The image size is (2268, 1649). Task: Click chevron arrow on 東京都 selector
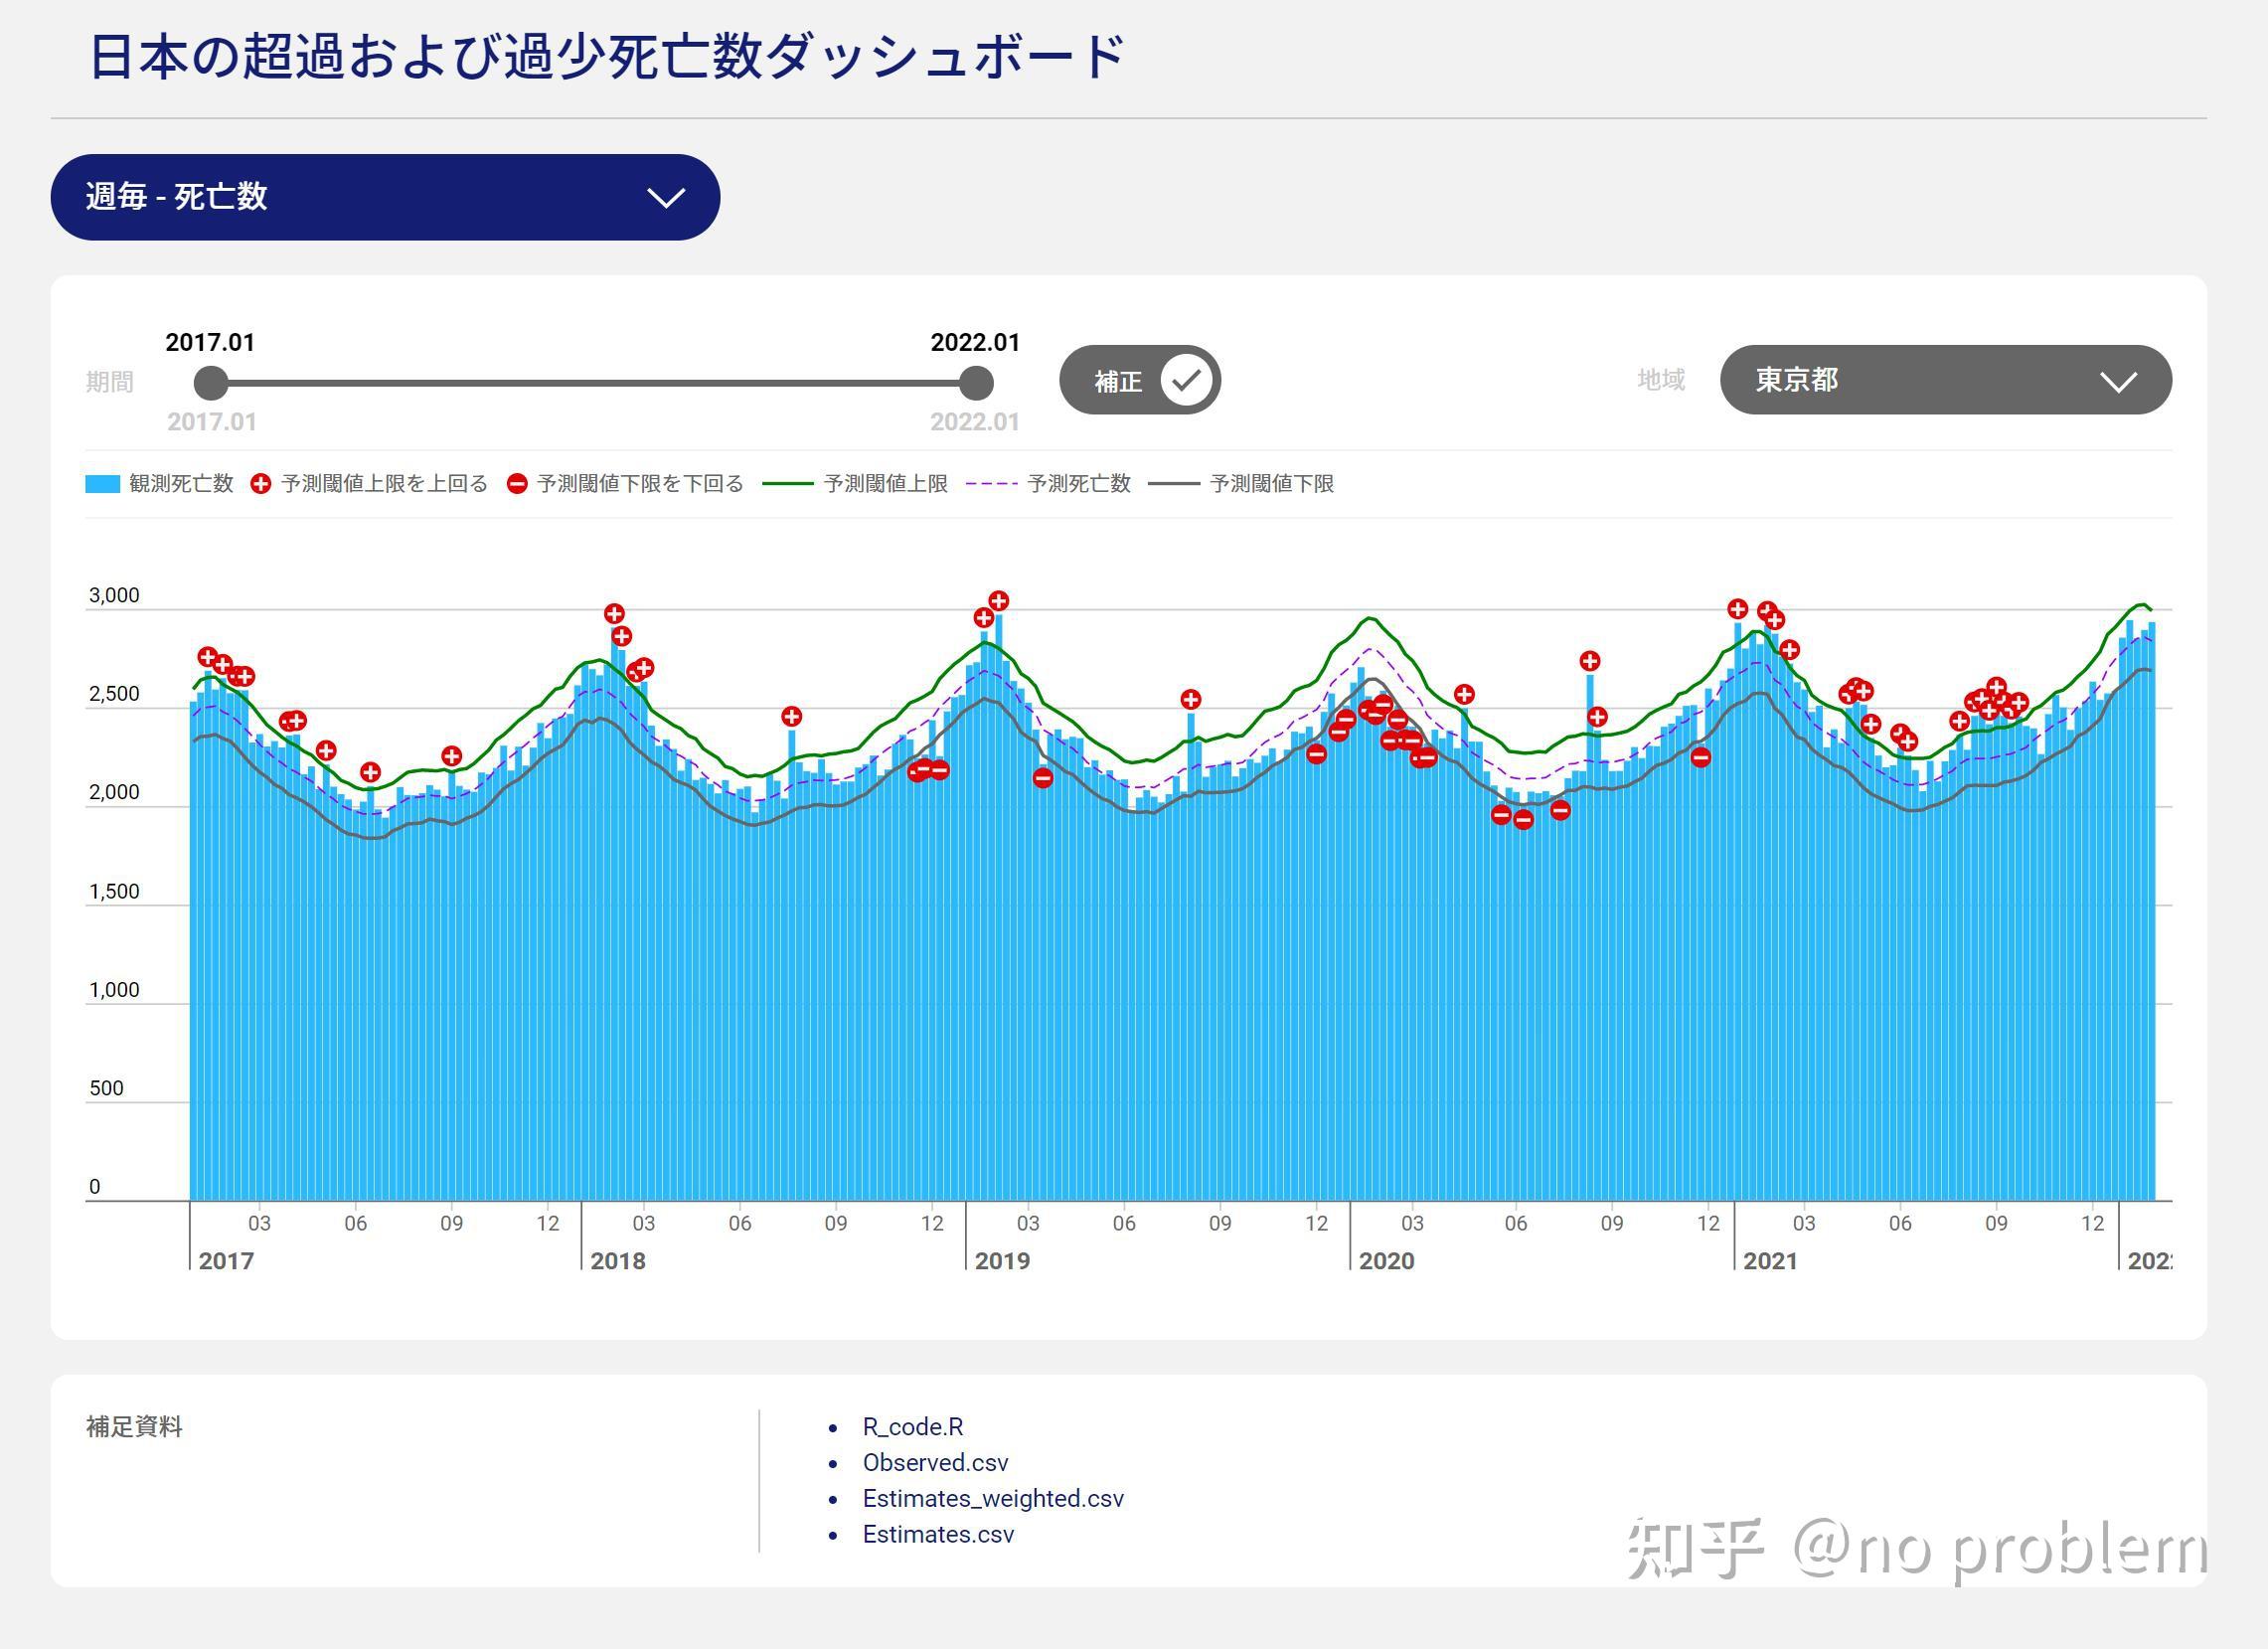point(2118,381)
